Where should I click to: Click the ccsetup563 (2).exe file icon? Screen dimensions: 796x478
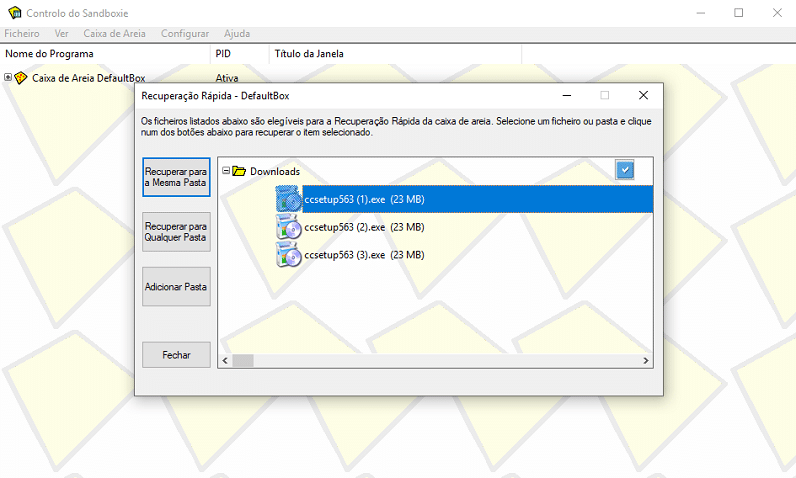click(x=289, y=228)
